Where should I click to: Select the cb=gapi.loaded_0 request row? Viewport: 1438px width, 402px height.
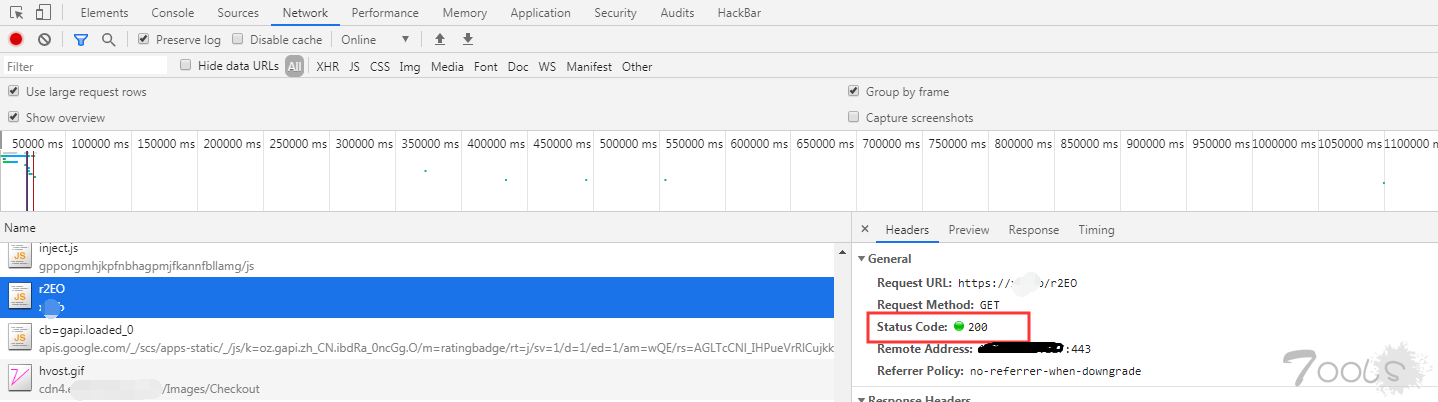coord(417,338)
